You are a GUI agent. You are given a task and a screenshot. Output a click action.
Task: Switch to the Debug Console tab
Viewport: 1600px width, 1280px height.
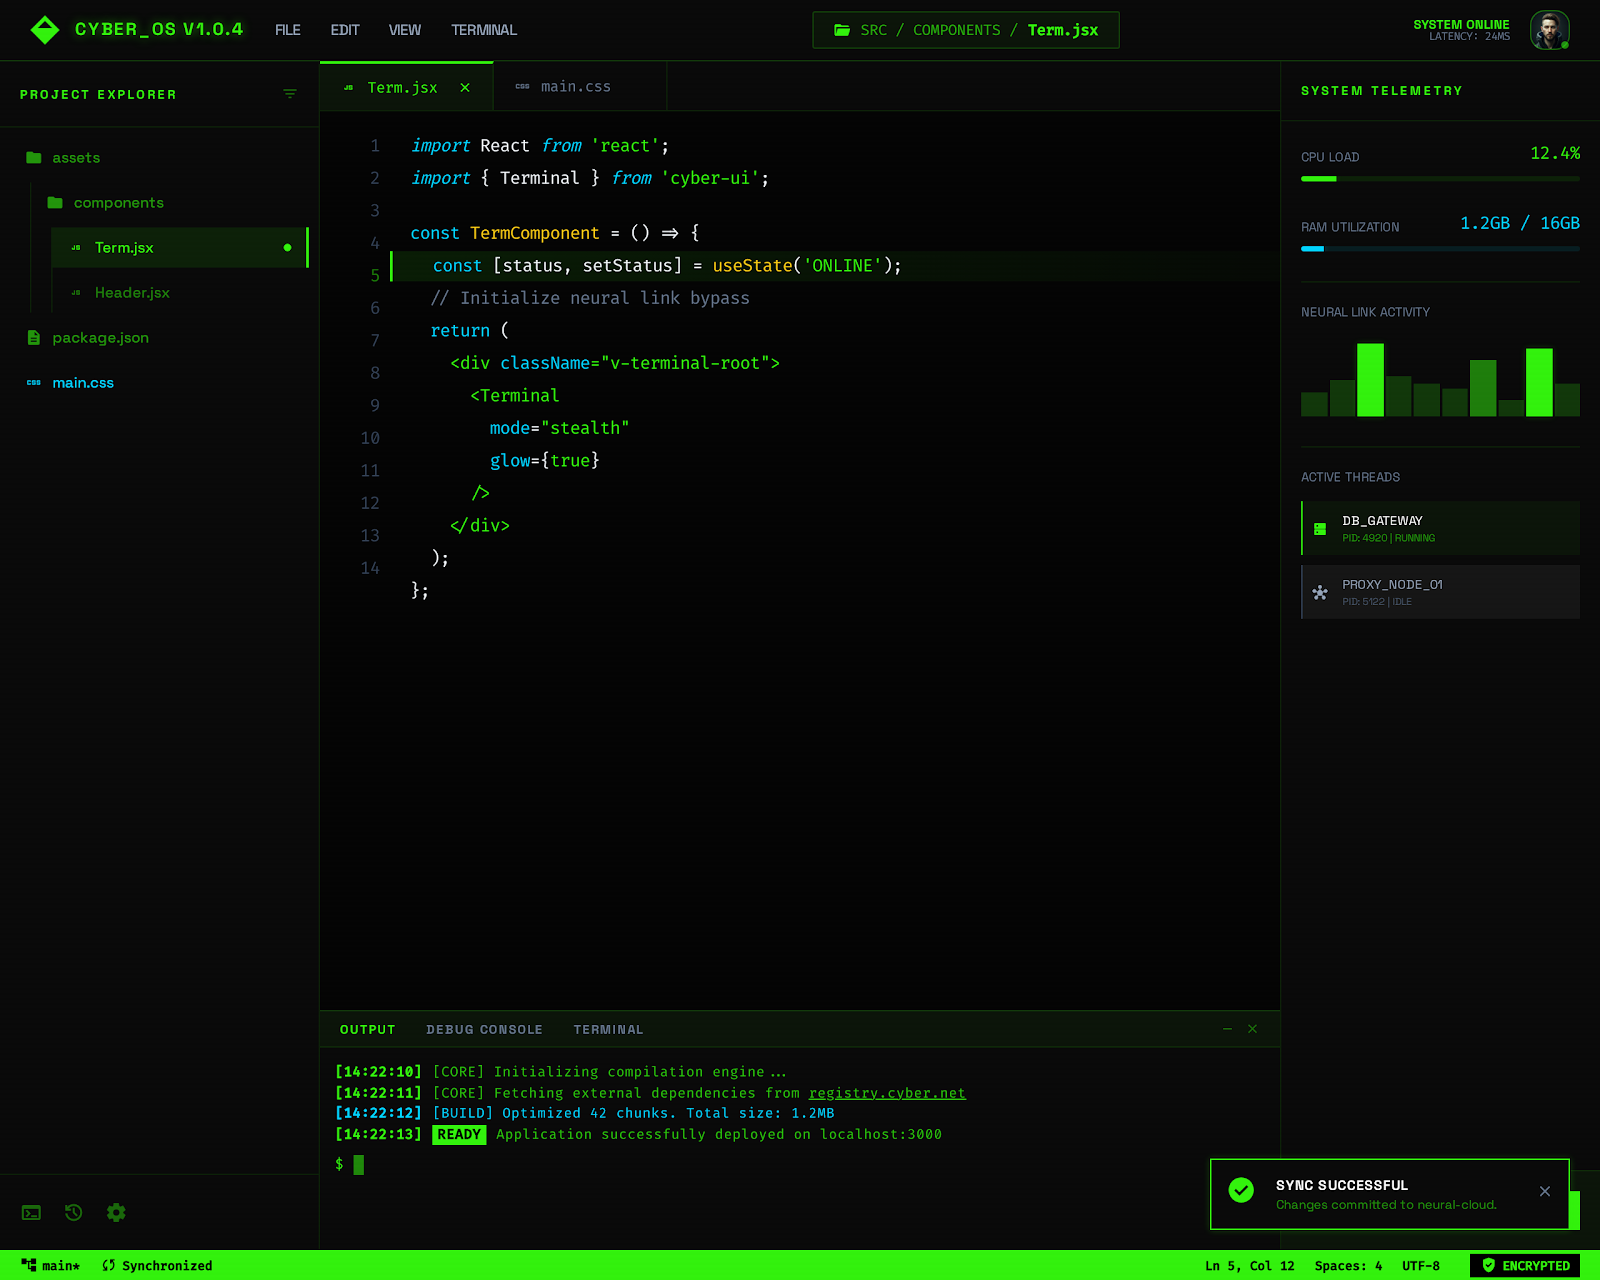pyautogui.click(x=484, y=1030)
